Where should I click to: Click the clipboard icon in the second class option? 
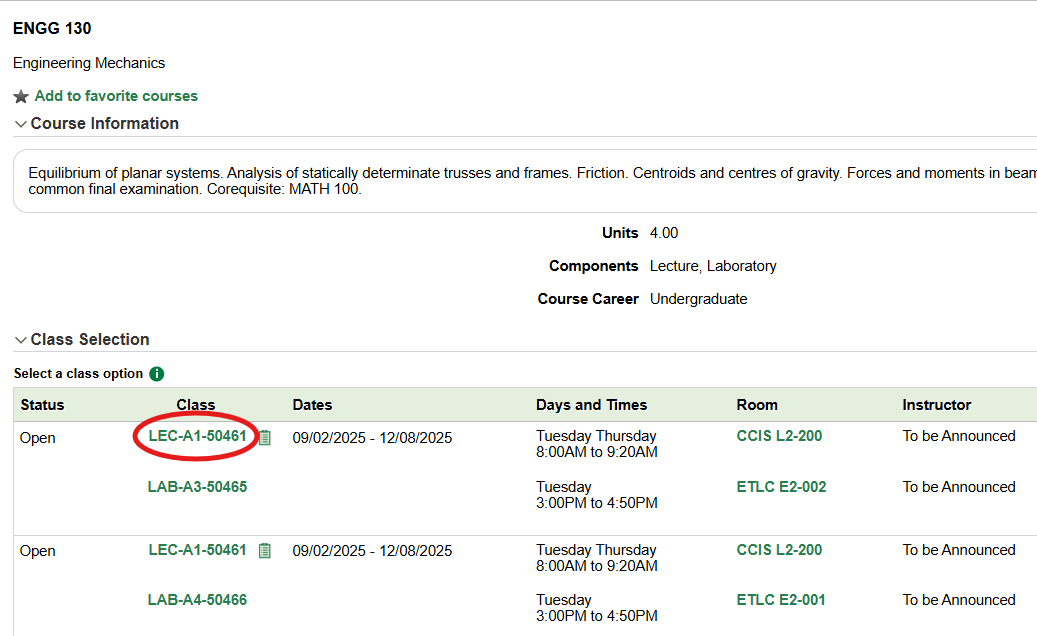263,550
